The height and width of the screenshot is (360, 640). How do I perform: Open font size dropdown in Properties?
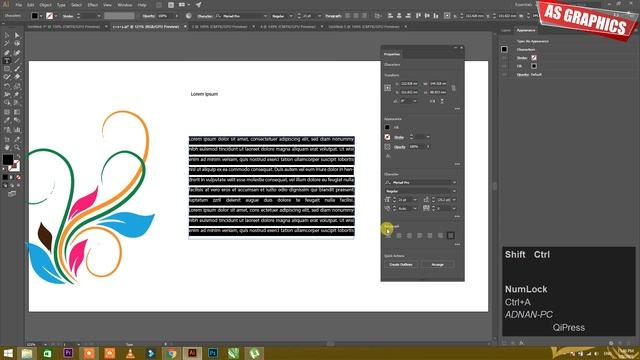pos(415,200)
